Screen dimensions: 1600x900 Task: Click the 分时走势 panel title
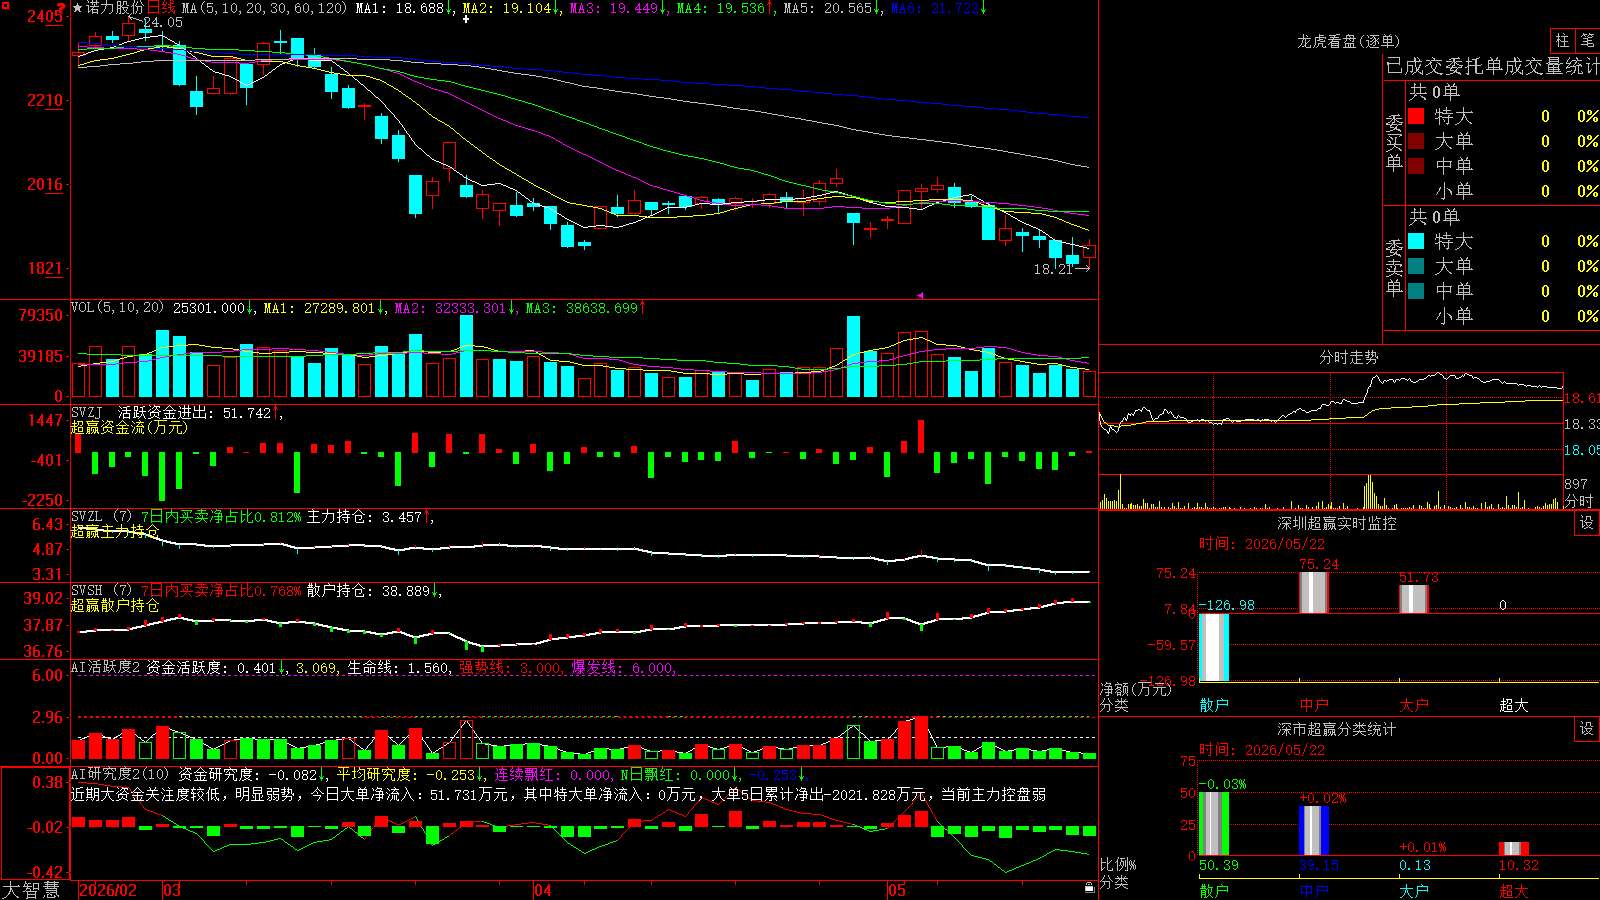tap(1348, 357)
